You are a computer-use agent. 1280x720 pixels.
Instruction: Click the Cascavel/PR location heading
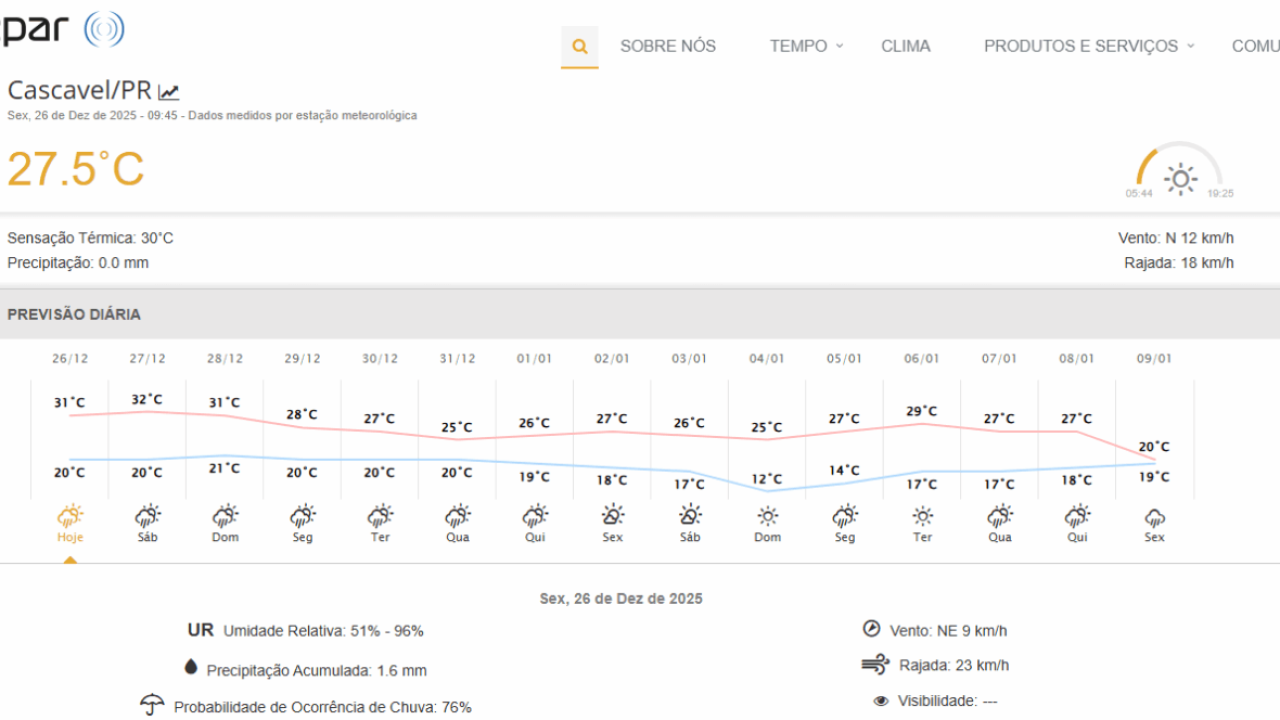(x=78, y=89)
